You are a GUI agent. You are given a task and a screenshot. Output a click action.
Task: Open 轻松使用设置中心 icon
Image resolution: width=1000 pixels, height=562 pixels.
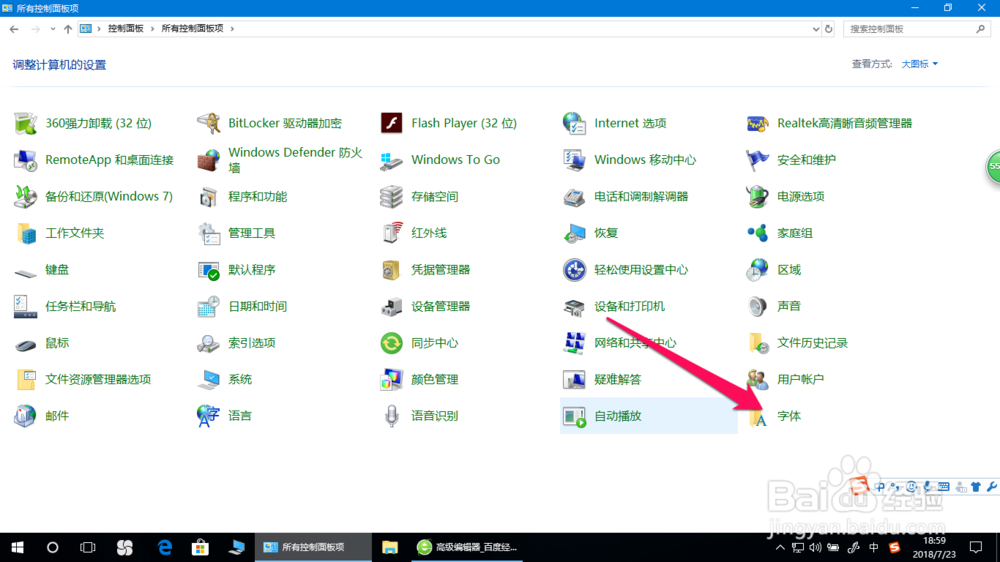pos(574,270)
